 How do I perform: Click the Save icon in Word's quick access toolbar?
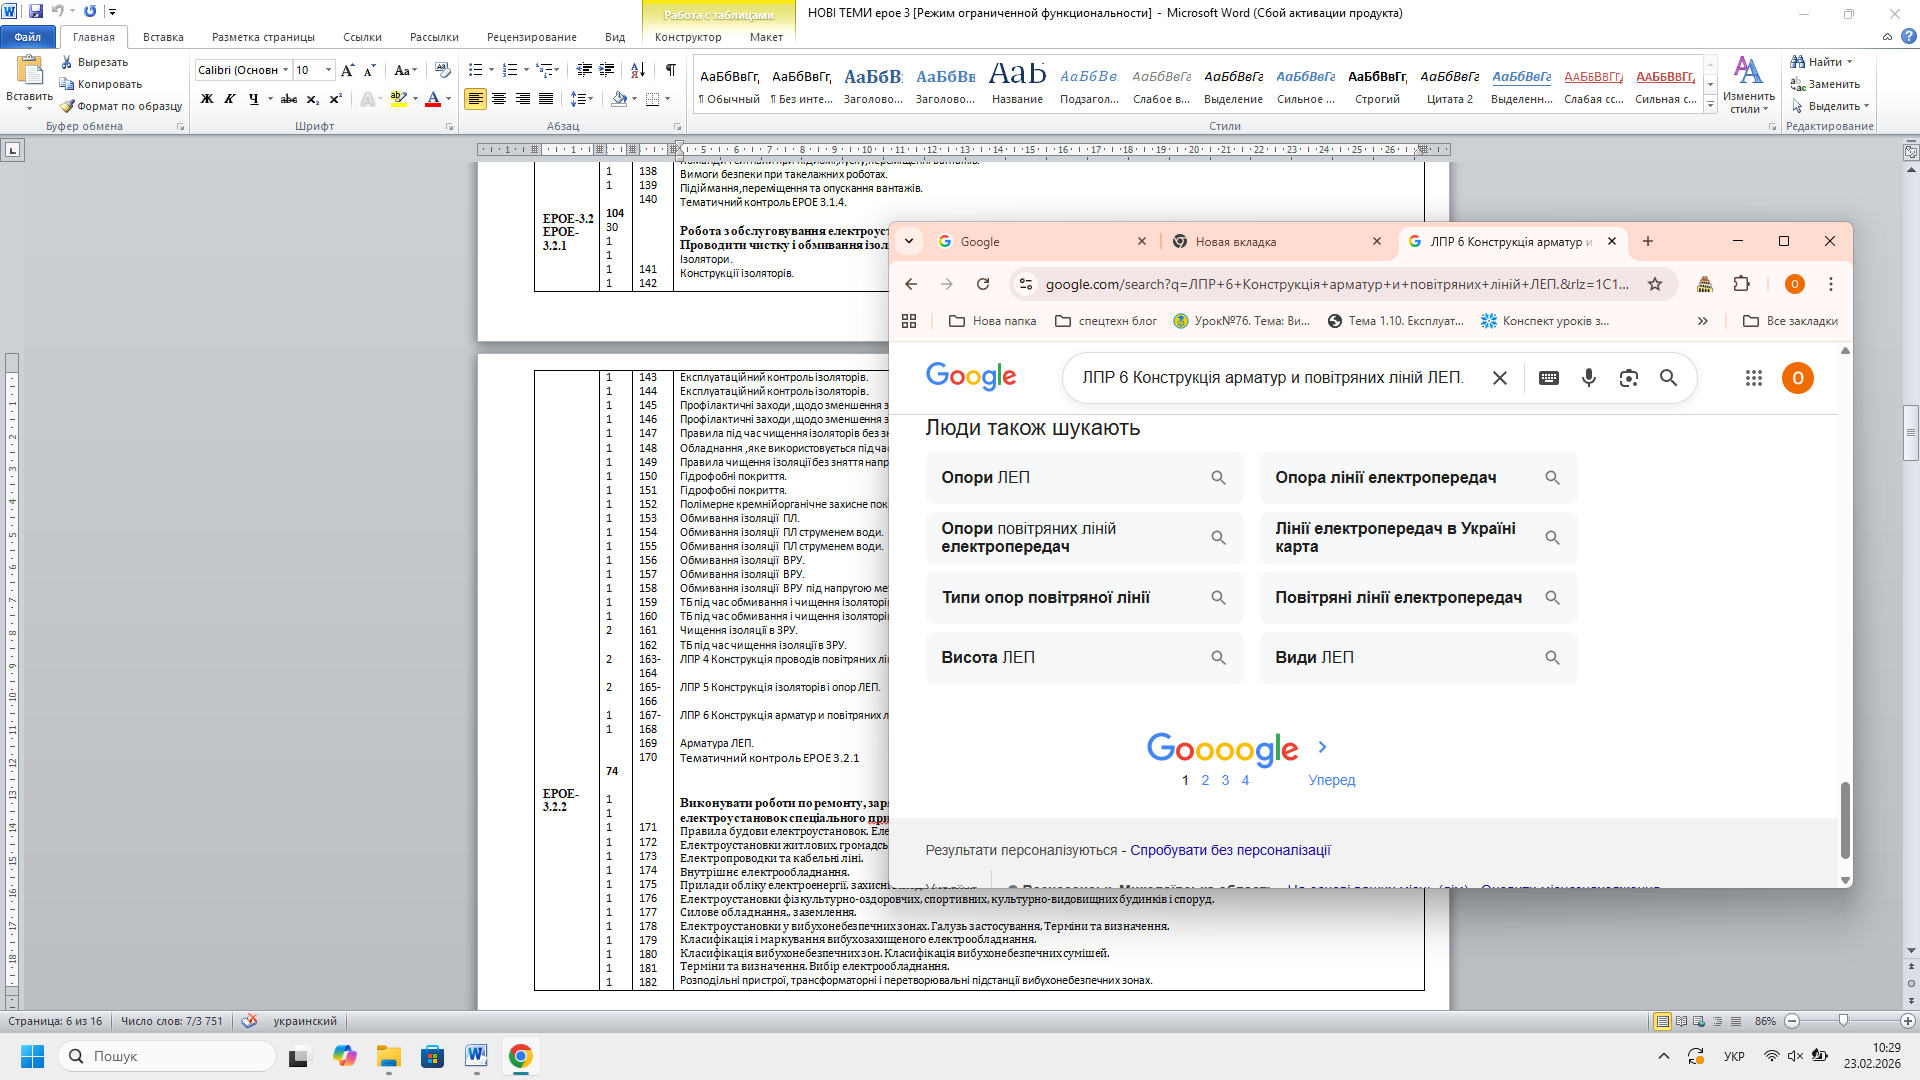click(x=36, y=11)
